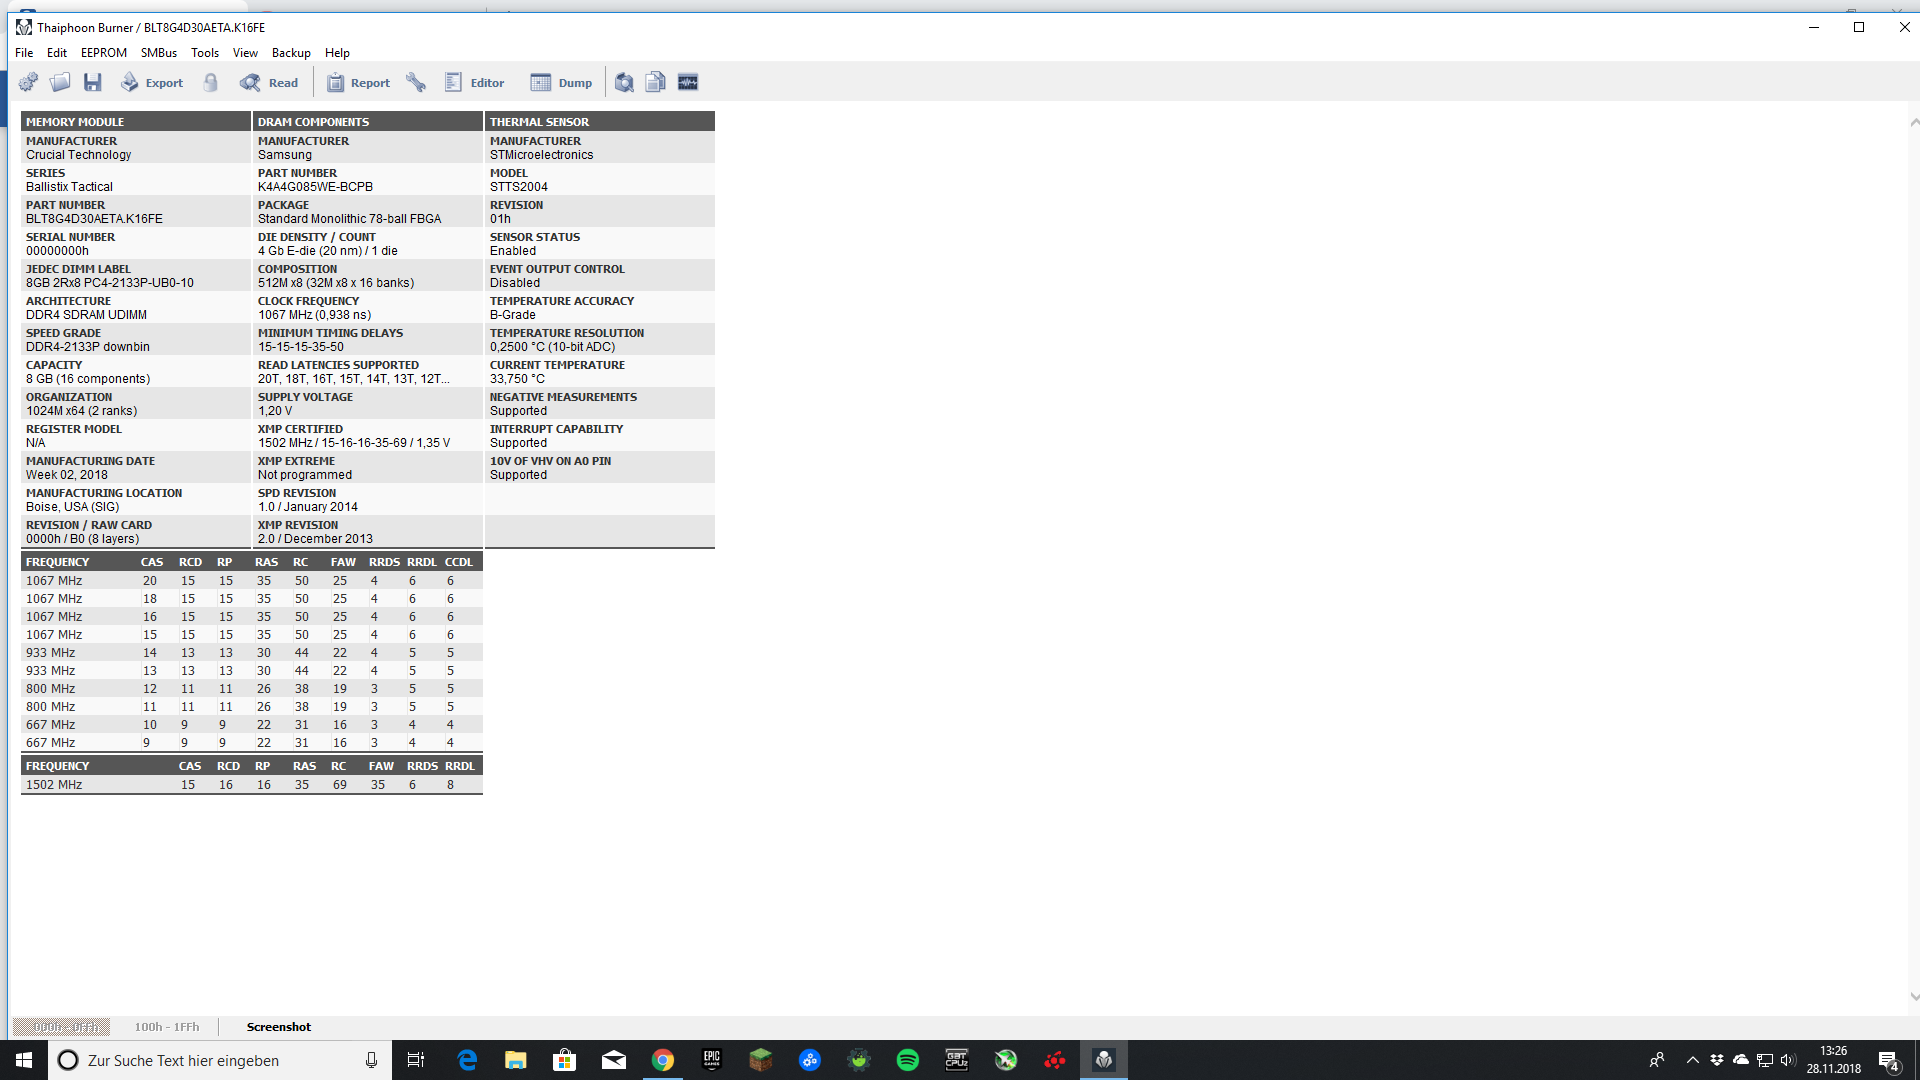Click the magnifier search icon after Dump
Viewport: 1920px width, 1080px height.
624,83
